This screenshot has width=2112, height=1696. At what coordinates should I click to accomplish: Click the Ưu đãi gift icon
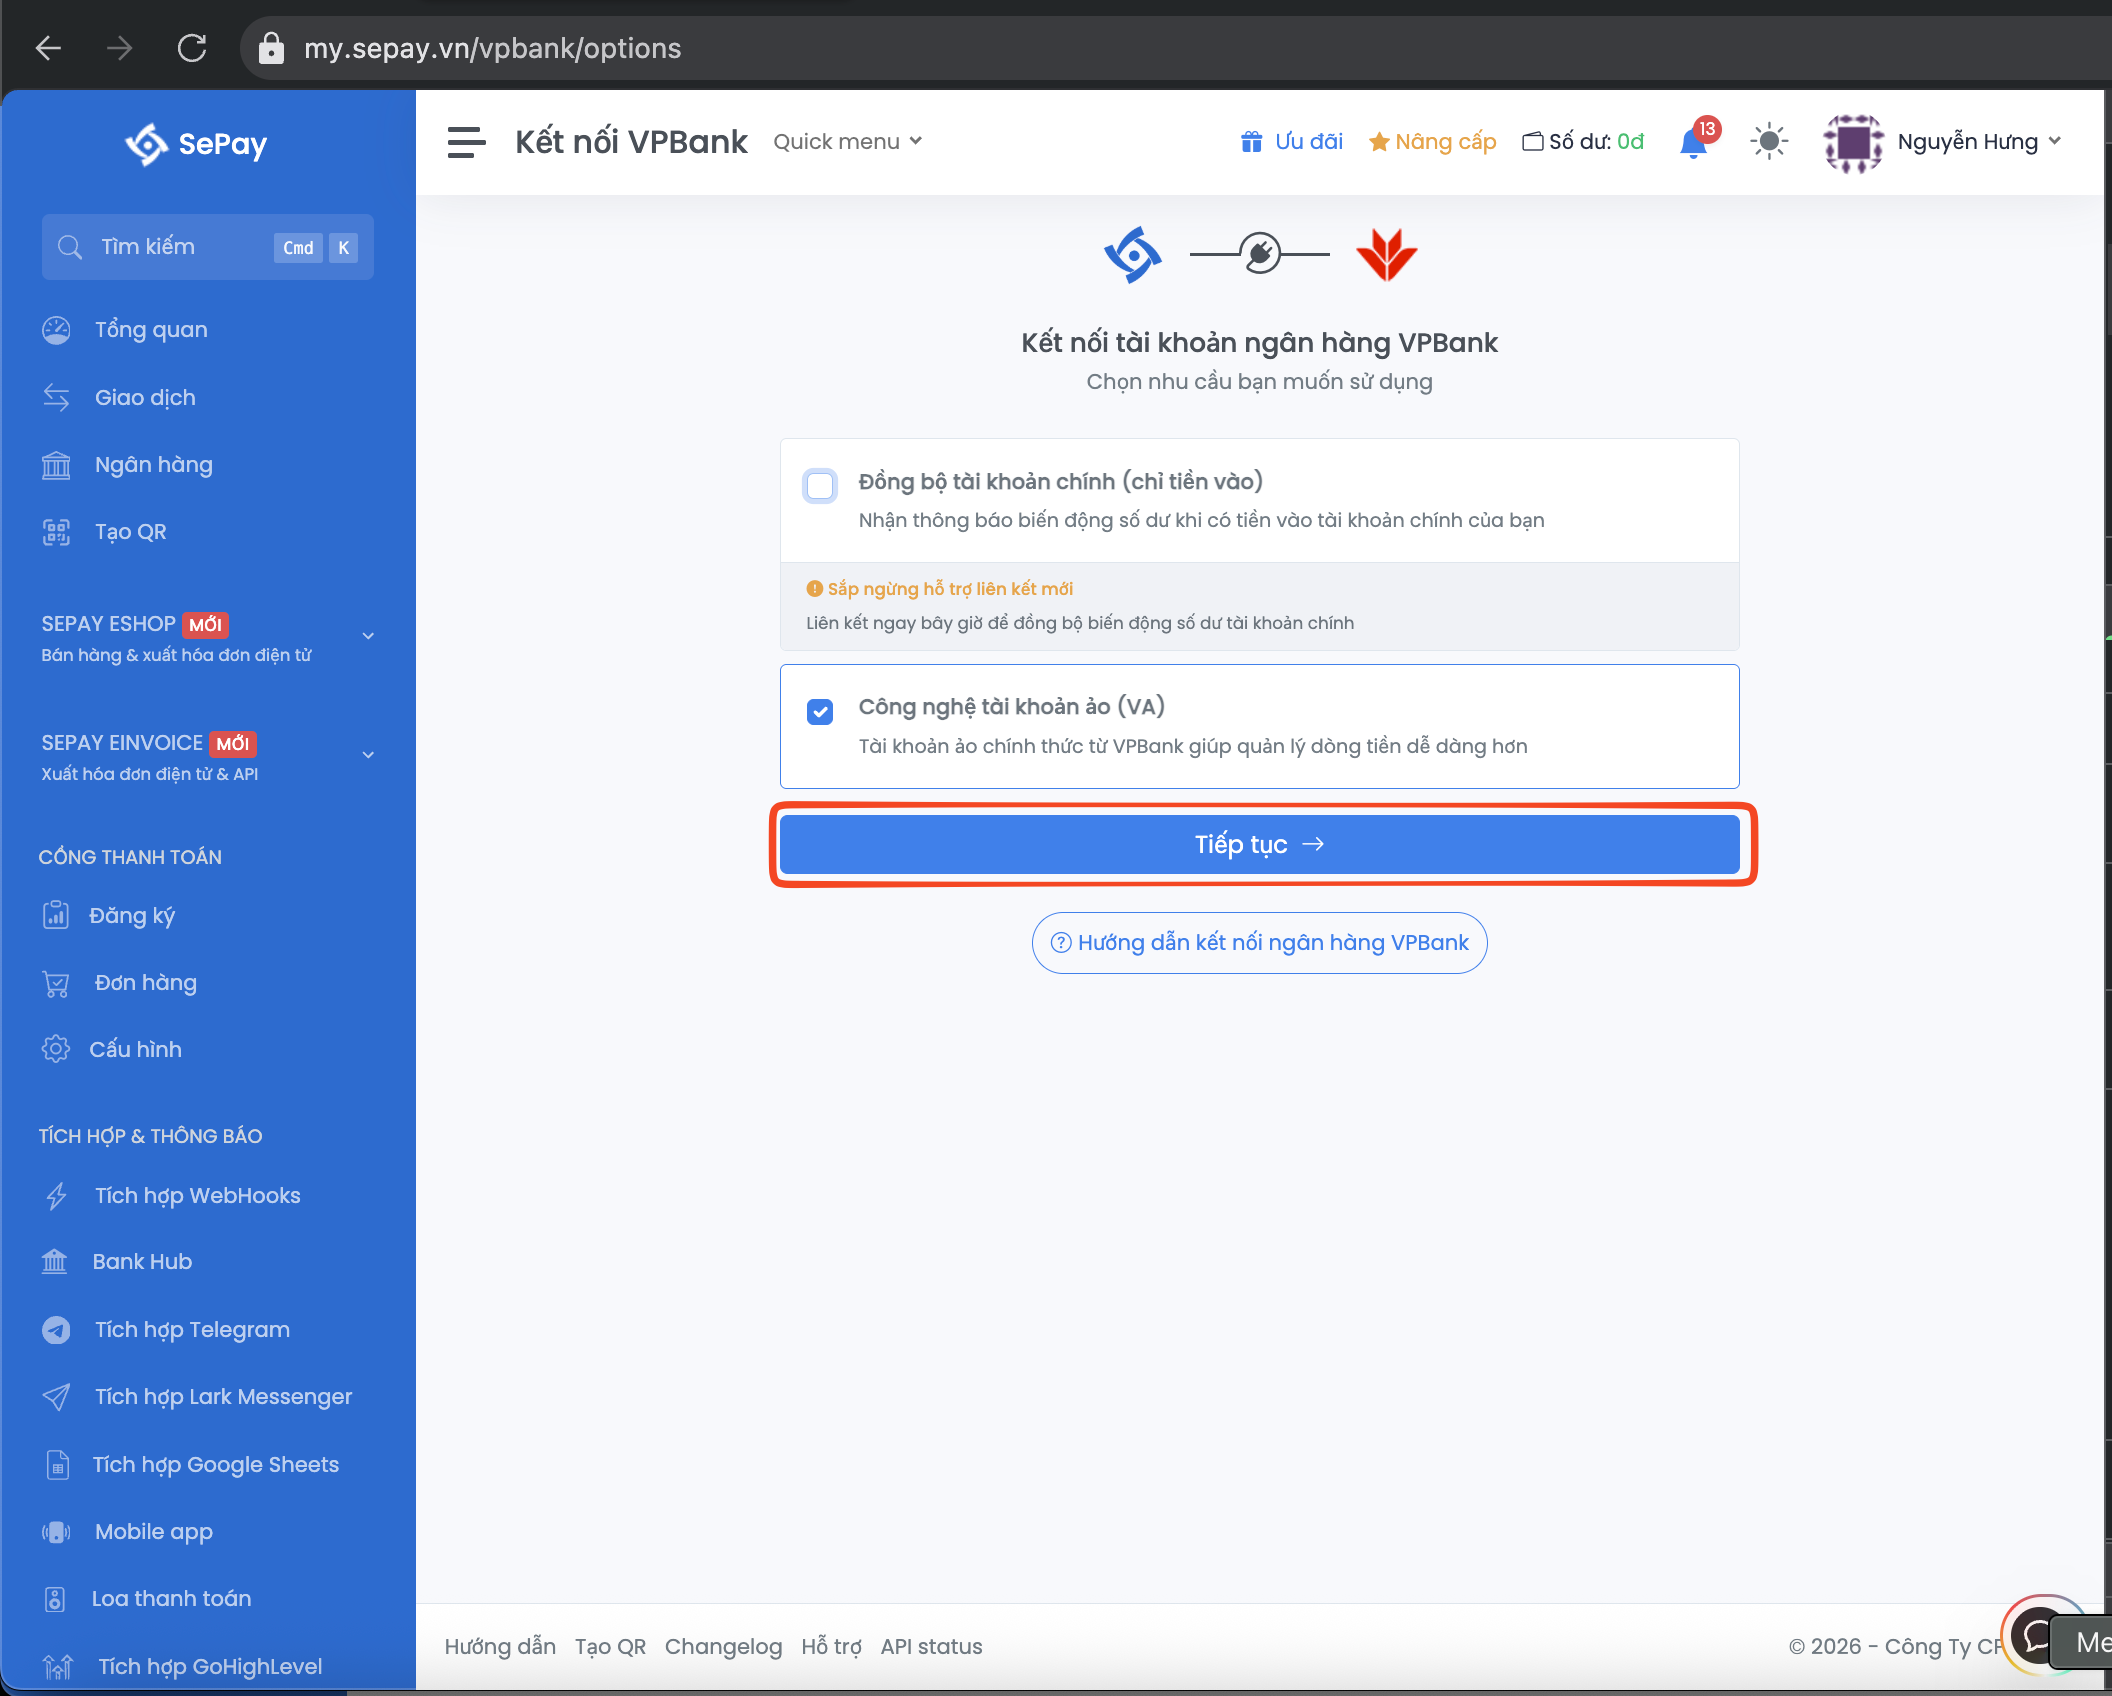tap(1251, 142)
